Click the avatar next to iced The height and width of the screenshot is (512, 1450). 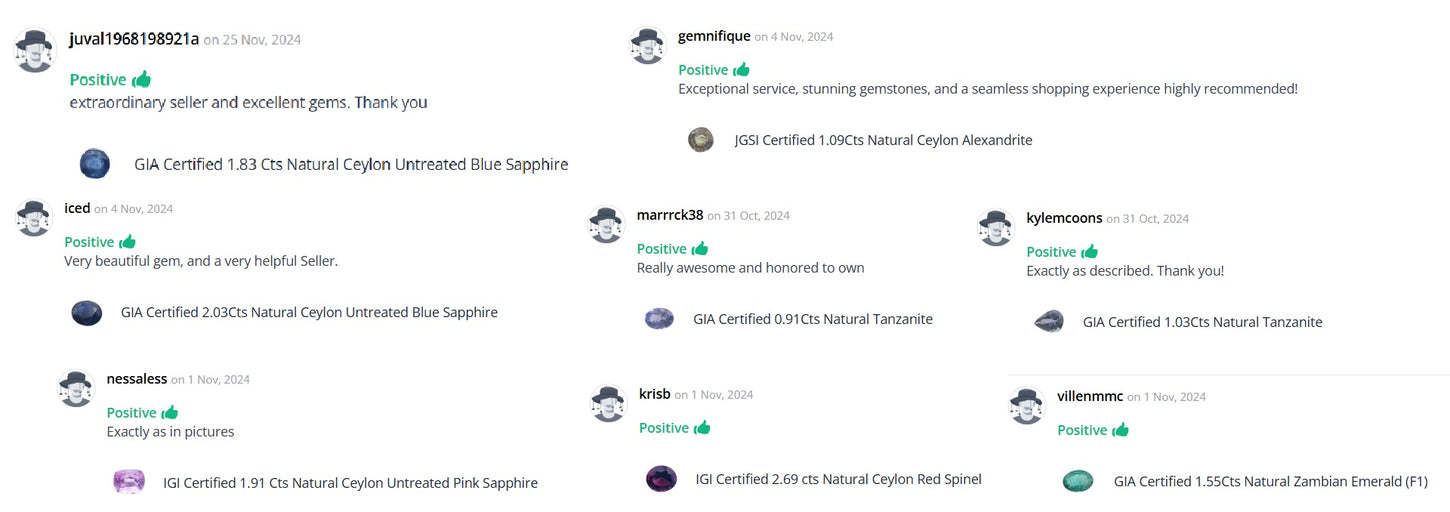[34, 217]
